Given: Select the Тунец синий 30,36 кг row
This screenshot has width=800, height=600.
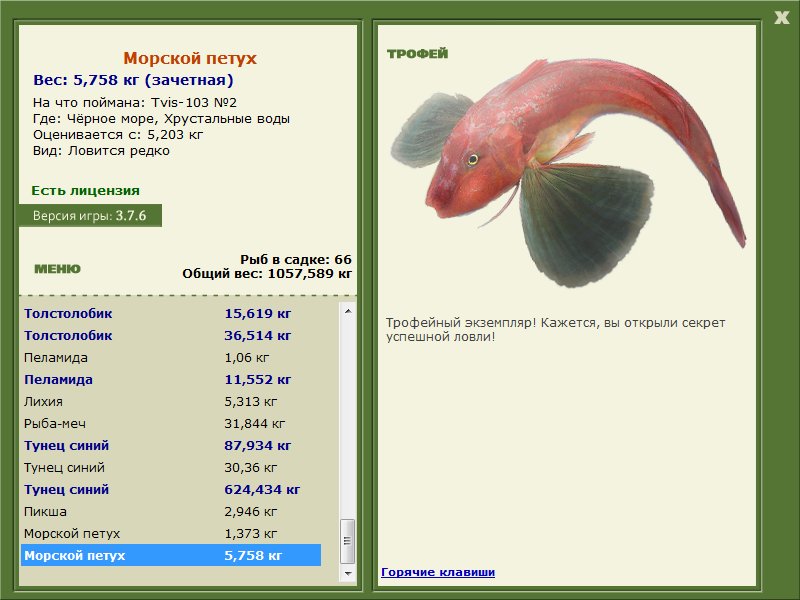Looking at the screenshot, I should click(171, 467).
